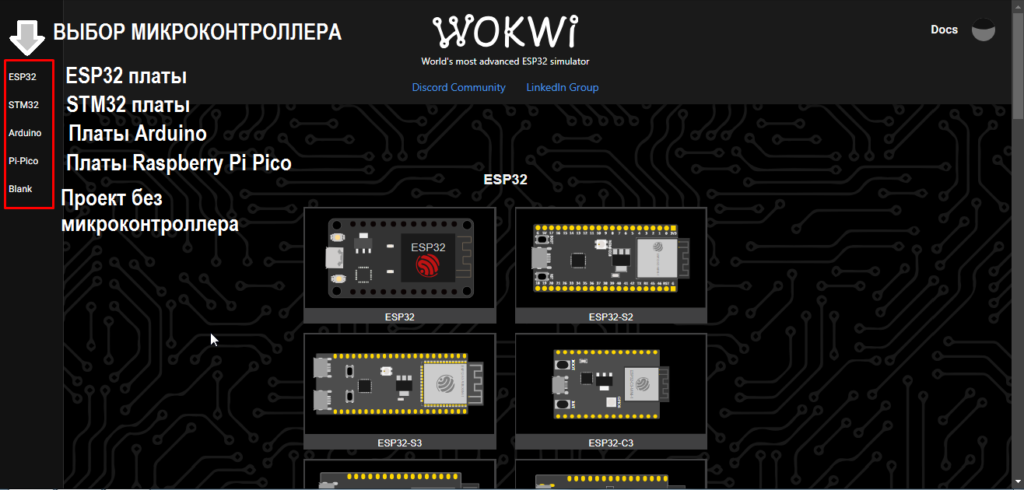Click the 'World's most advanced ESP32 simulator' tagline

pyautogui.click(x=505, y=61)
